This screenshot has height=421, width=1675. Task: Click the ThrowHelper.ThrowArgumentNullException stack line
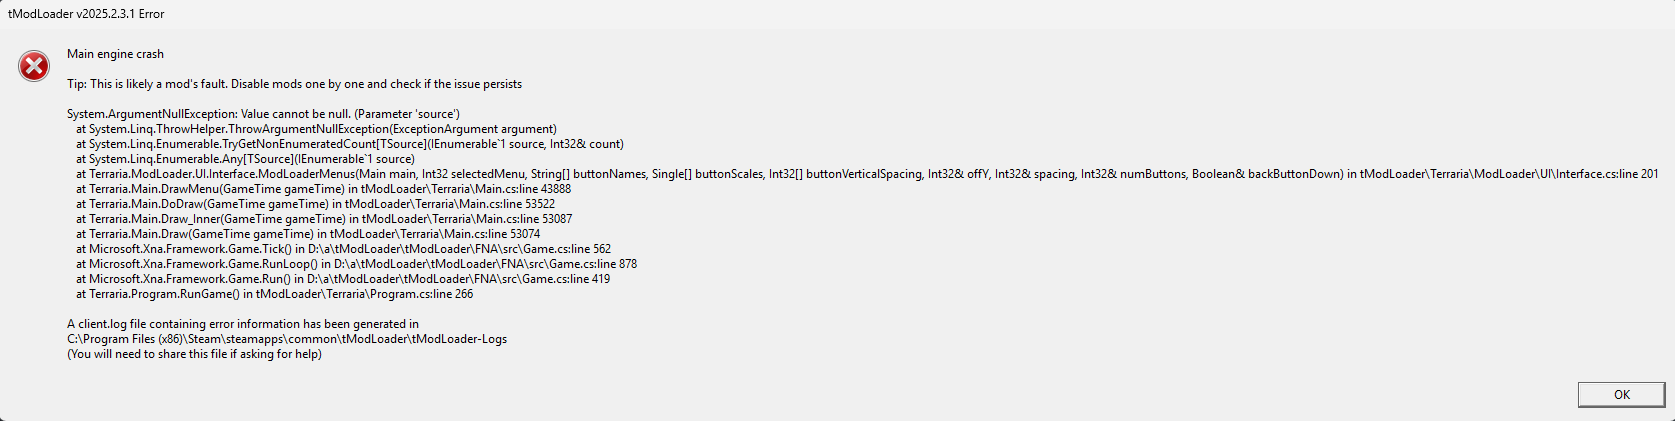tap(316, 129)
